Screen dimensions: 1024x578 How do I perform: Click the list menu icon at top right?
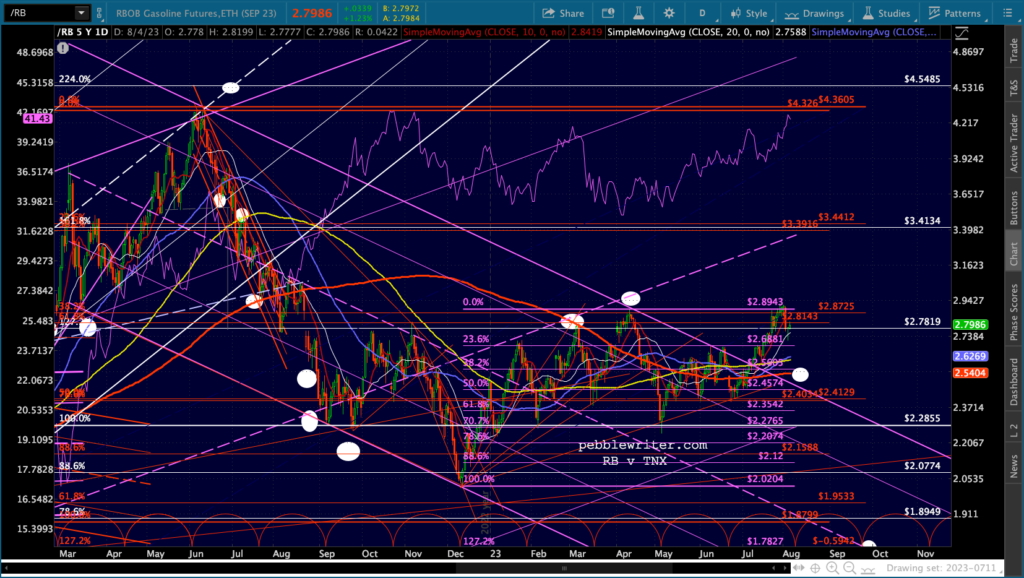(1008, 13)
